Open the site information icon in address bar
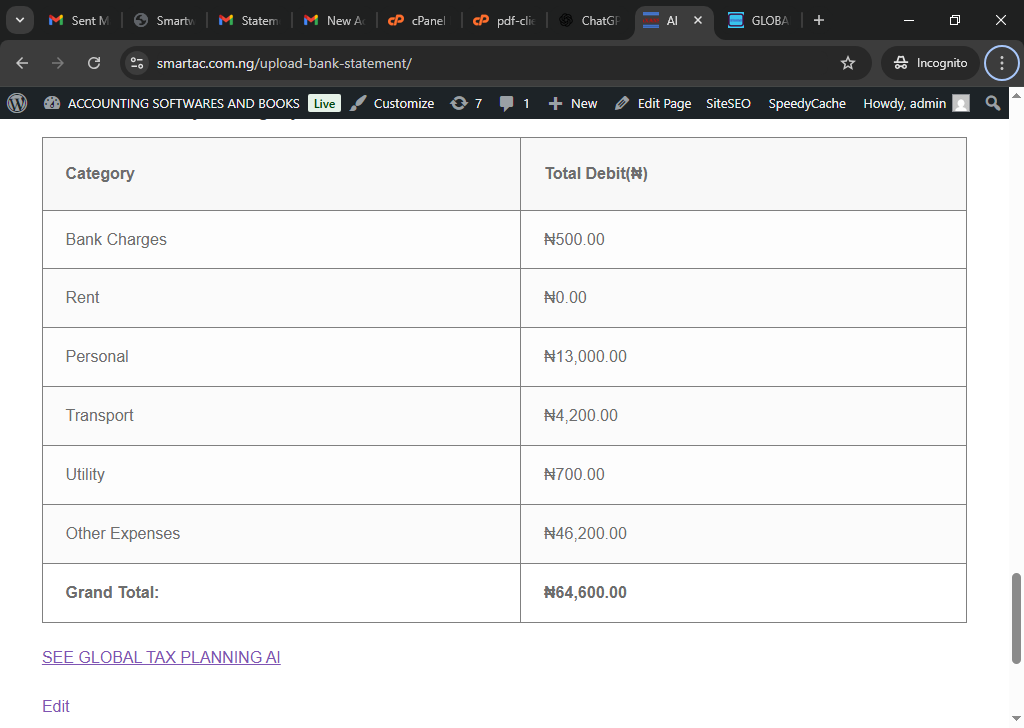Viewport: 1024px width, 728px height. click(138, 63)
